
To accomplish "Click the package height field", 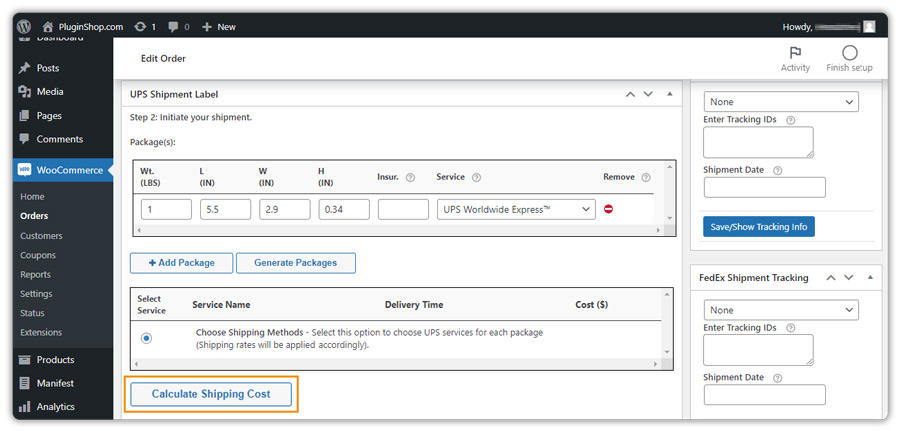I will pyautogui.click(x=344, y=209).
